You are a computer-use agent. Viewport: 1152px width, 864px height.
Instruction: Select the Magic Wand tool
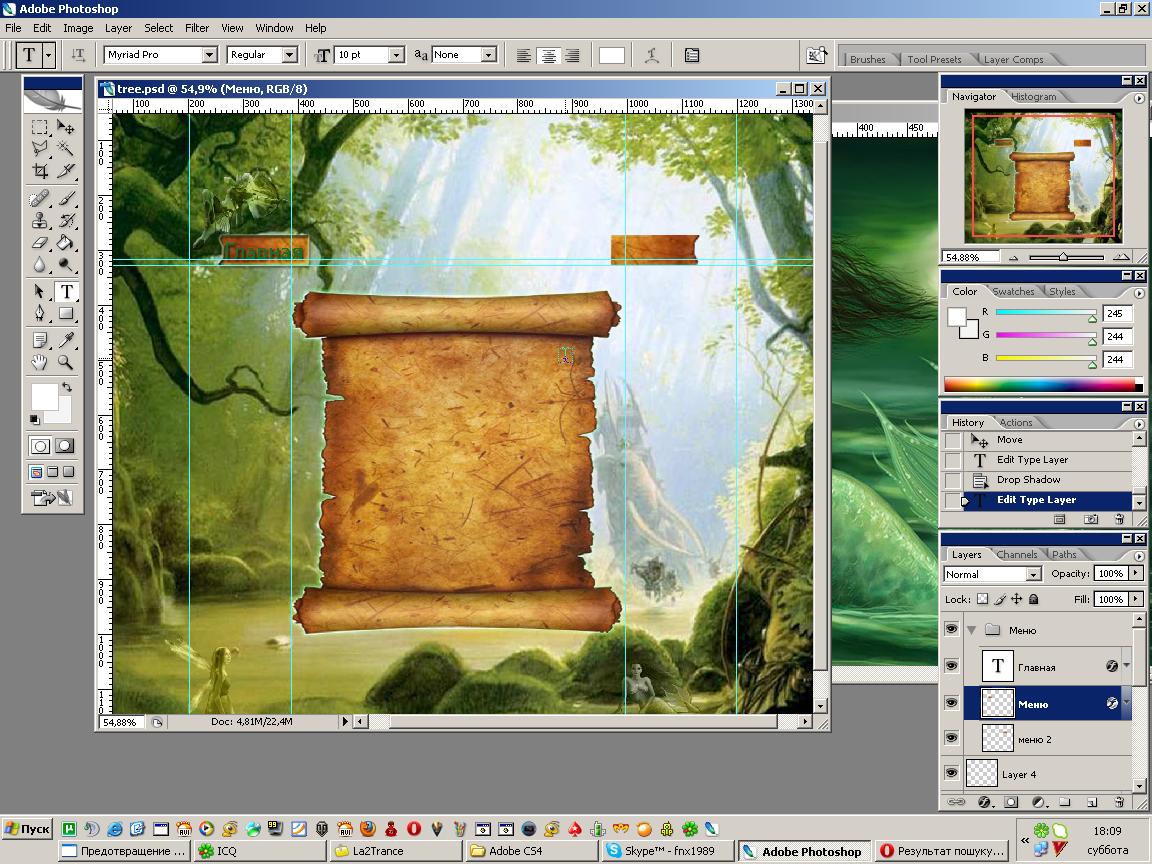(x=66, y=148)
